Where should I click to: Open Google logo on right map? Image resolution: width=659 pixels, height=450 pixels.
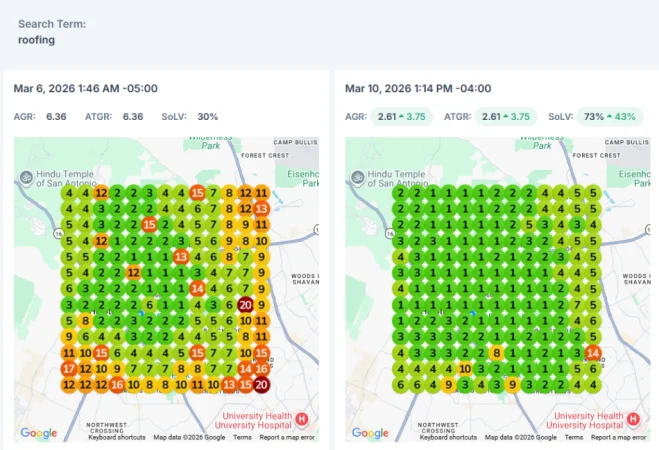(370, 433)
